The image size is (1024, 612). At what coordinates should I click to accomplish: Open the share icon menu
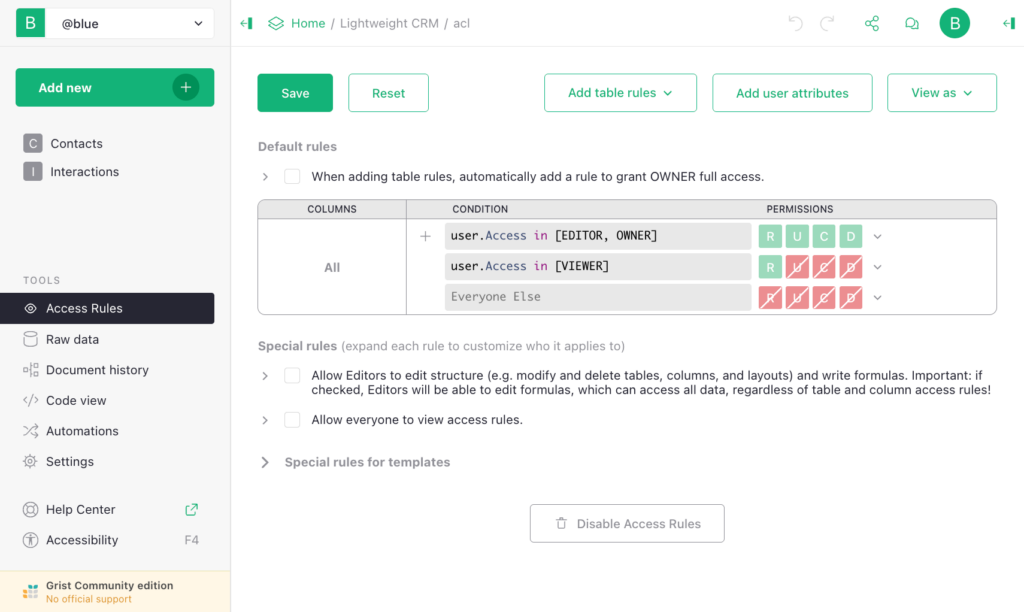point(872,24)
